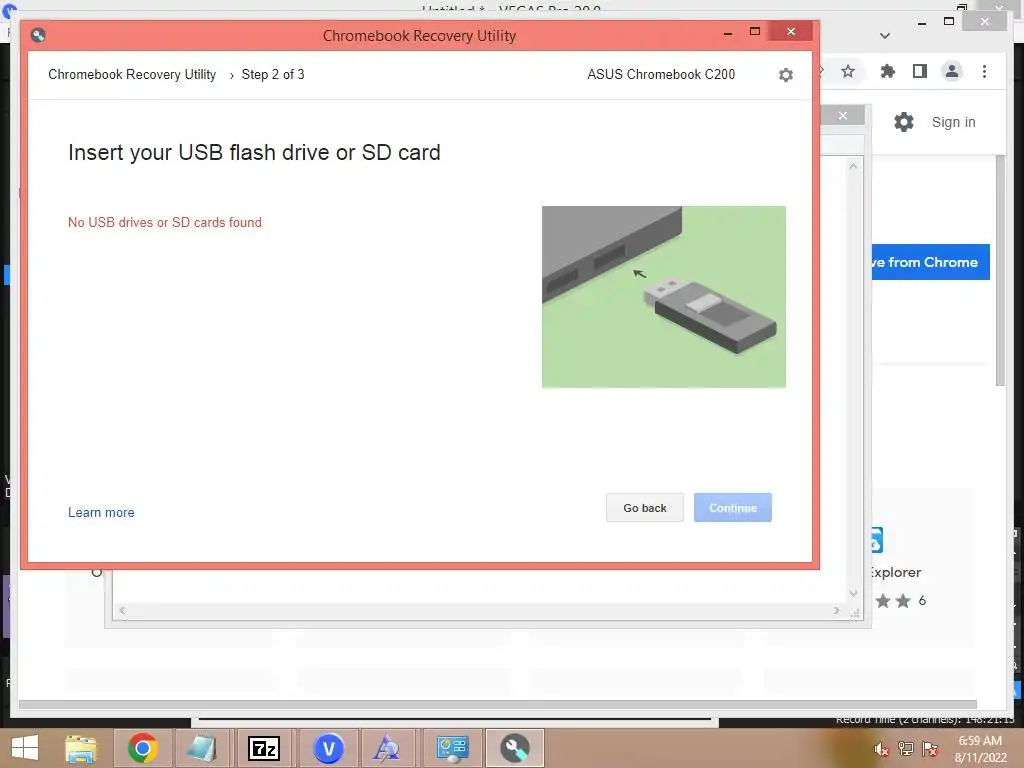Viewport: 1024px width, 768px height.
Task: Click the No USB drives found message
Action: 165,222
